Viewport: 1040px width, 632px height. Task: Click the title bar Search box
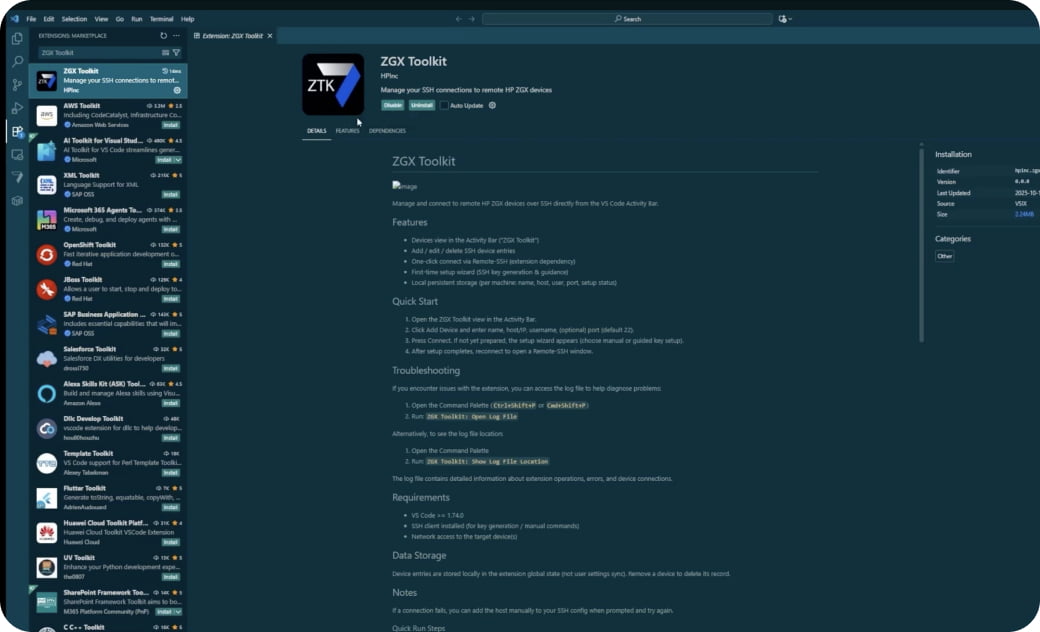627,19
